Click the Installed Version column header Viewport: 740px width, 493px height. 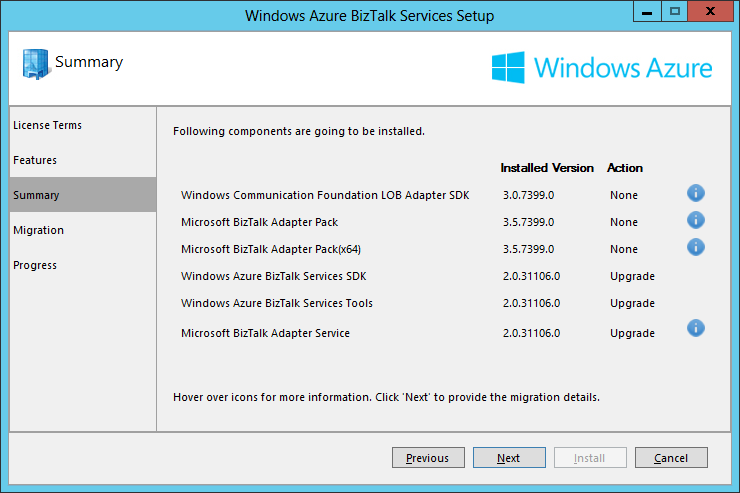[547, 168]
